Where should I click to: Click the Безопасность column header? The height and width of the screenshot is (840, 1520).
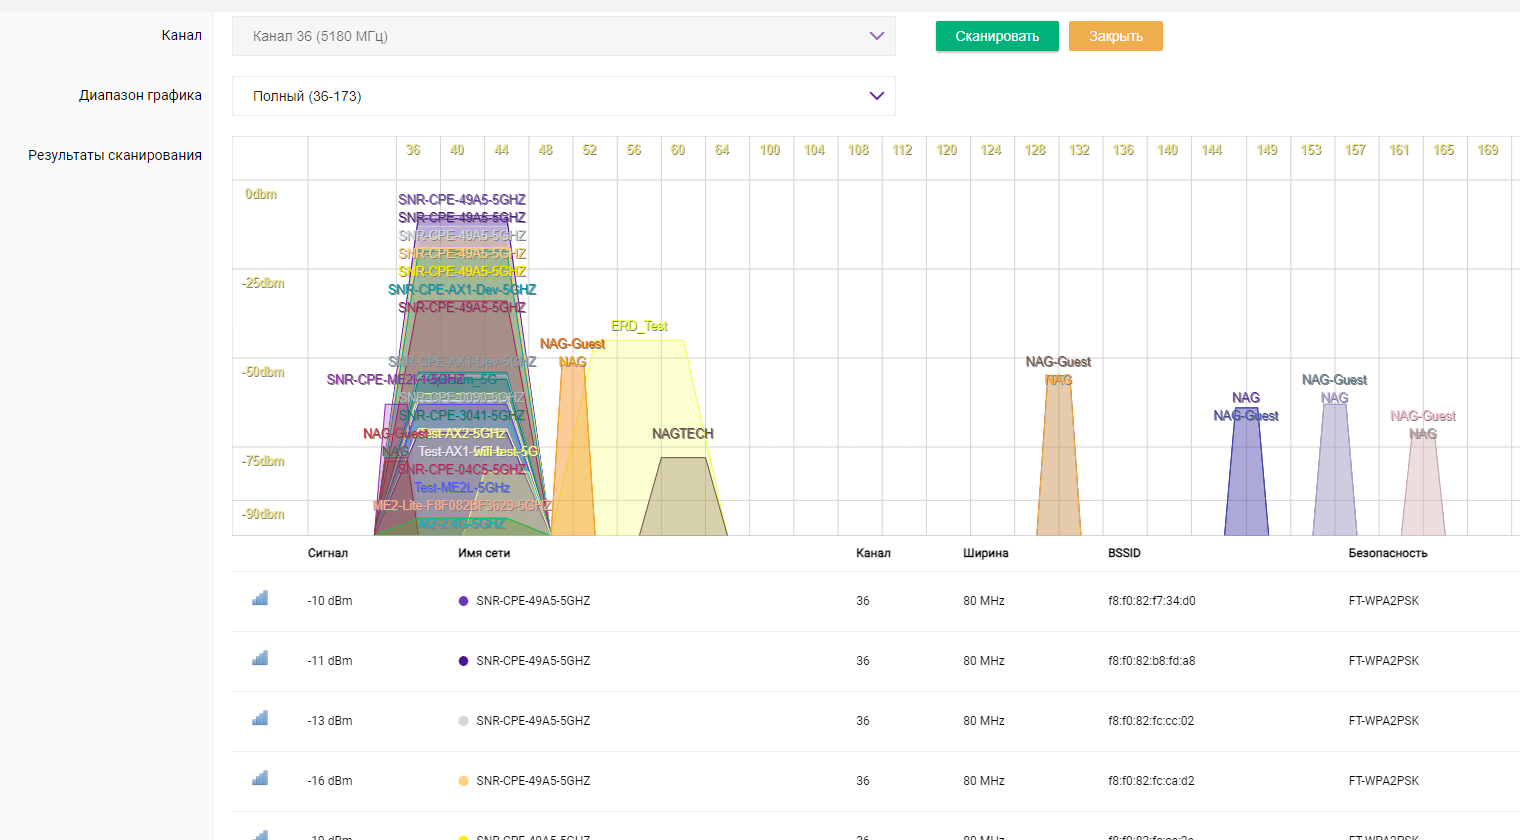coord(1388,553)
